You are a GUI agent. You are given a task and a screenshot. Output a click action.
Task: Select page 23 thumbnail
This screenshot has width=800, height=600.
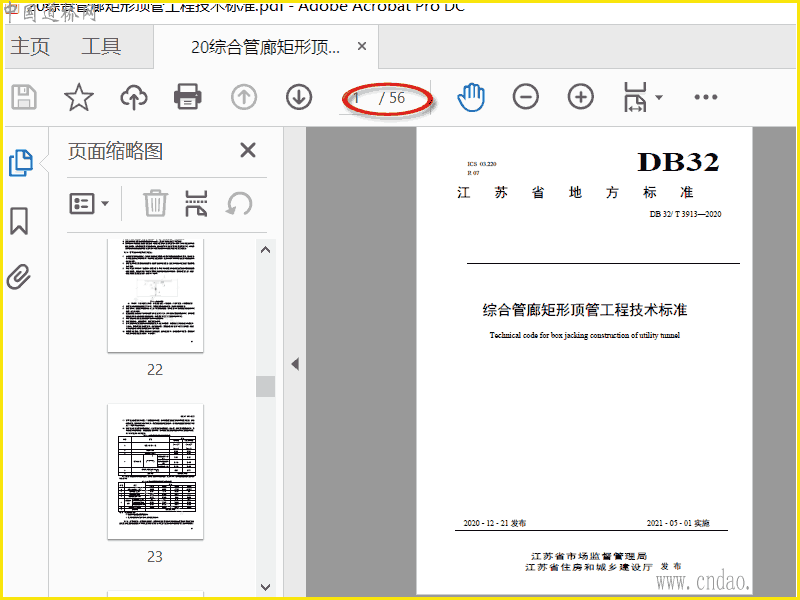[x=155, y=471]
